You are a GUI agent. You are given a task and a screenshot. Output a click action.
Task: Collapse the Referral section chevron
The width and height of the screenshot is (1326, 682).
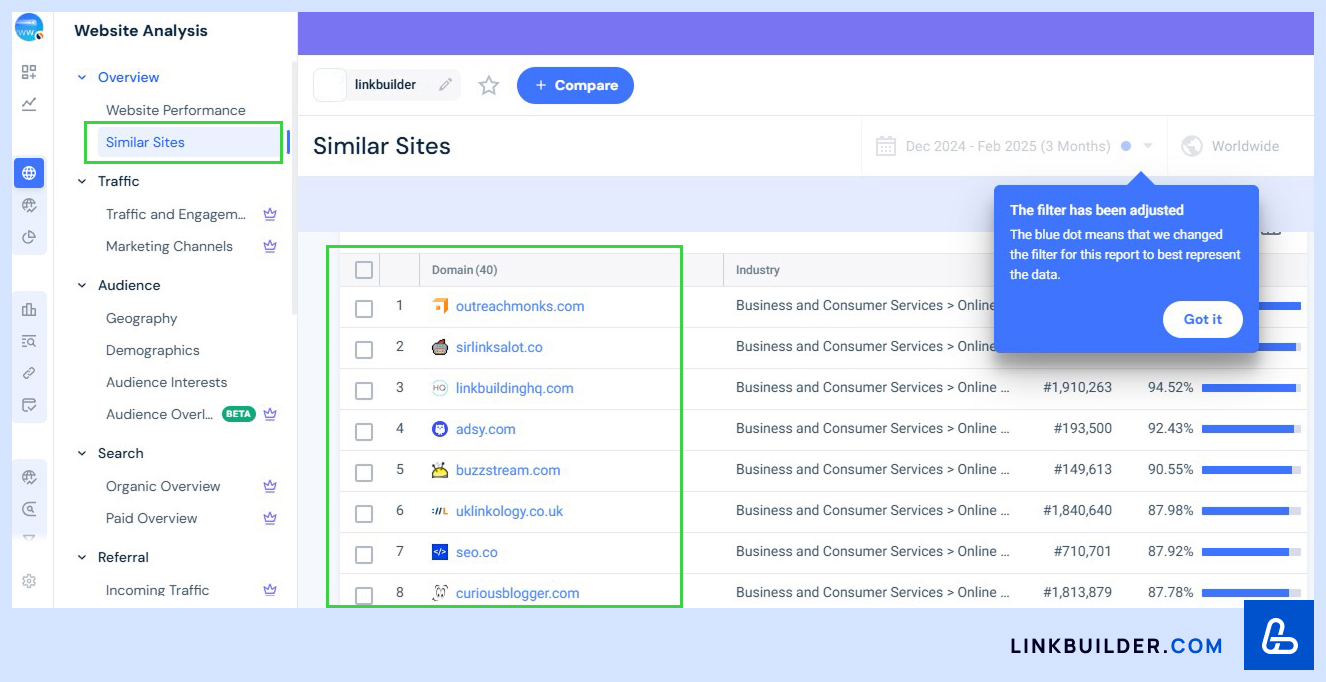pyautogui.click(x=82, y=557)
